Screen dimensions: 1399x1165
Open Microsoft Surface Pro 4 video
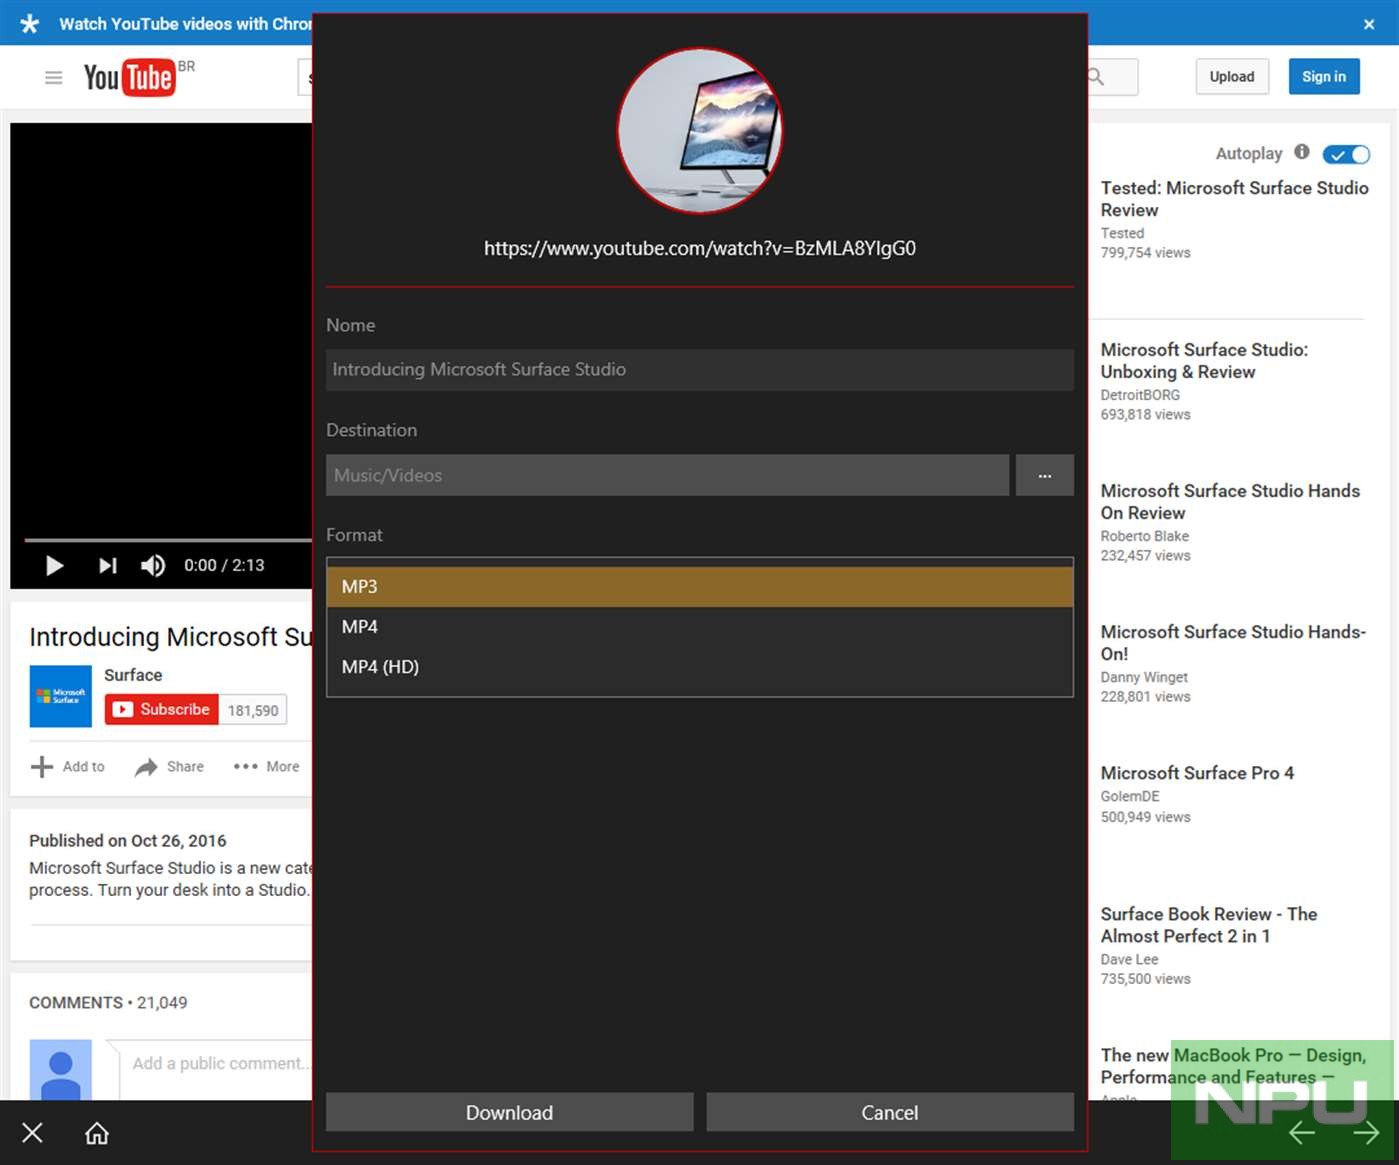point(1197,773)
